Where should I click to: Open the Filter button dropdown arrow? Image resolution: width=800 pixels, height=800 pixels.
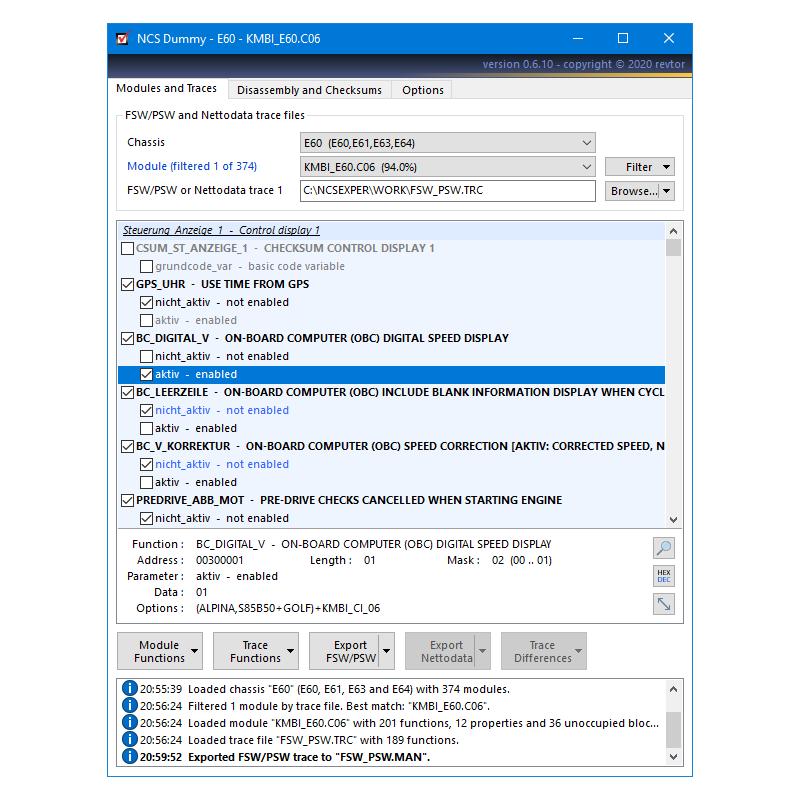pos(666,167)
